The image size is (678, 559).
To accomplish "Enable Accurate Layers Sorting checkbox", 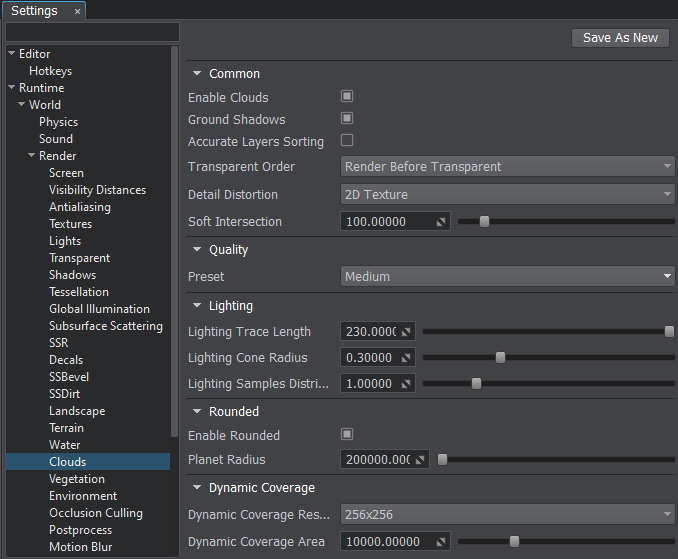I will pyautogui.click(x=347, y=141).
